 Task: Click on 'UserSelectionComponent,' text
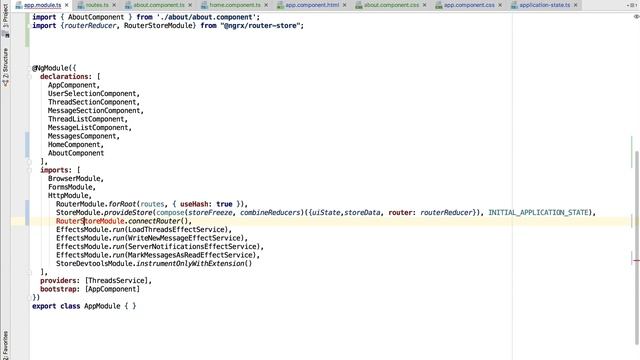94,94
